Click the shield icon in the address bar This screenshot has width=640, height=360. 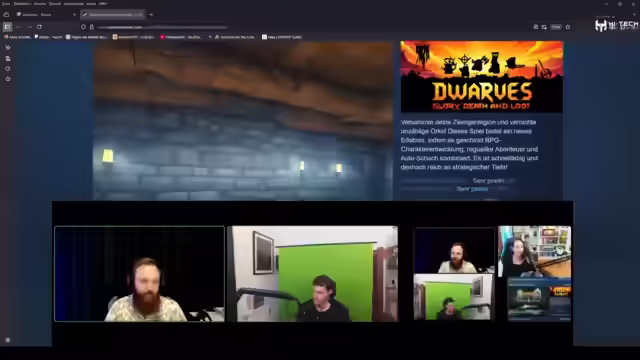(x=83, y=27)
